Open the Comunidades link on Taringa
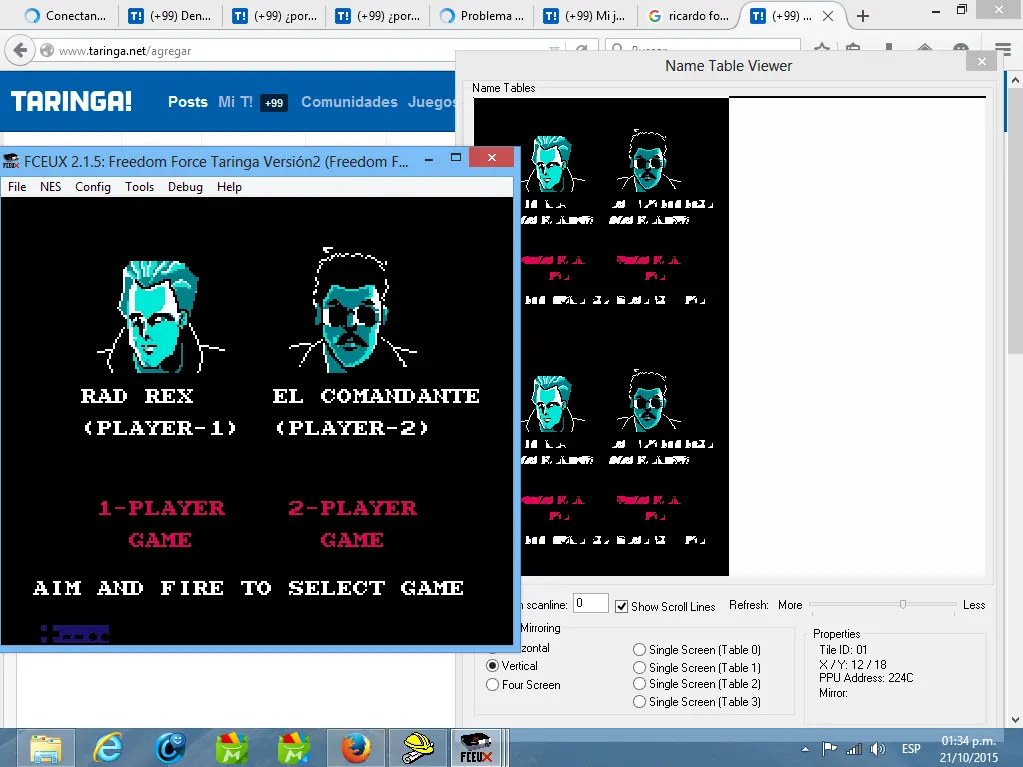Viewport: 1023px width, 767px height. tap(349, 102)
